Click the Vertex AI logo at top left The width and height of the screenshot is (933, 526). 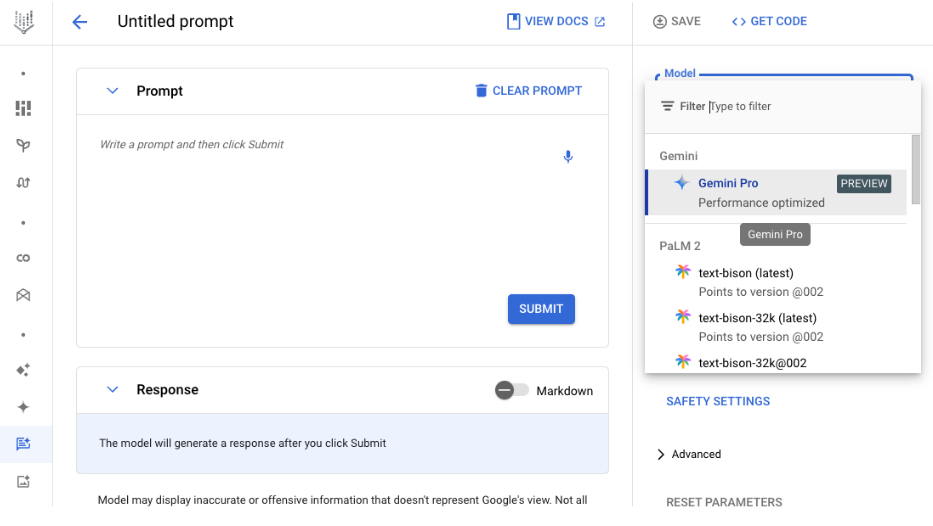pos(24,22)
